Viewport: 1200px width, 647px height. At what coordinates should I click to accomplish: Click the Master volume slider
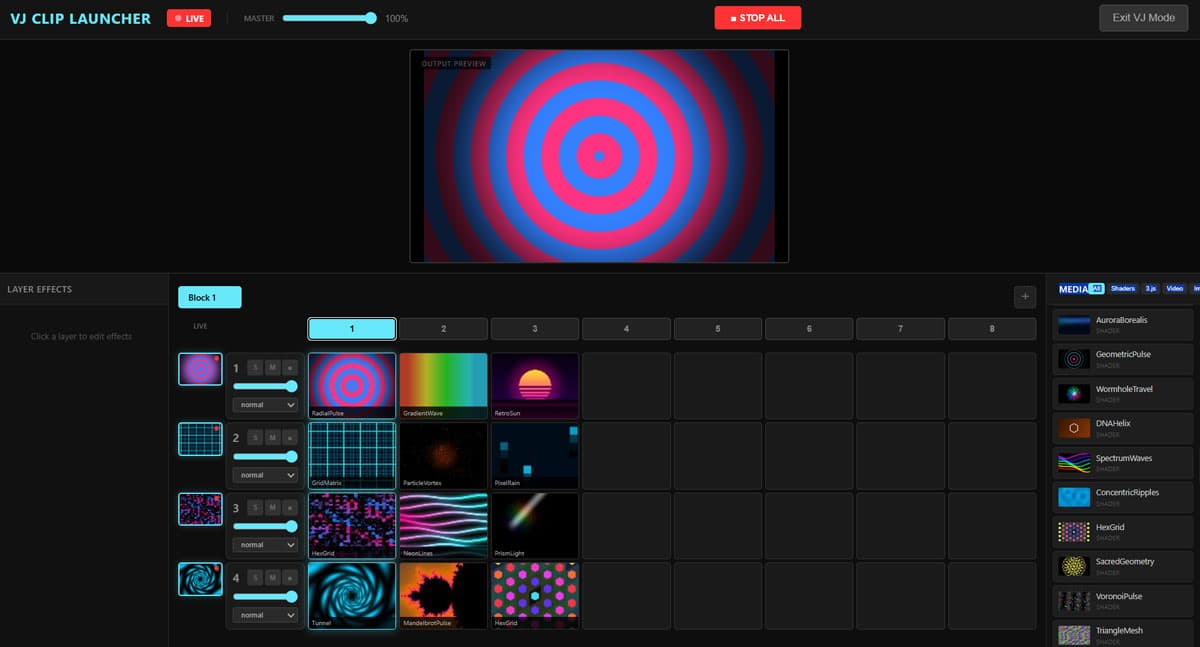tap(330, 17)
